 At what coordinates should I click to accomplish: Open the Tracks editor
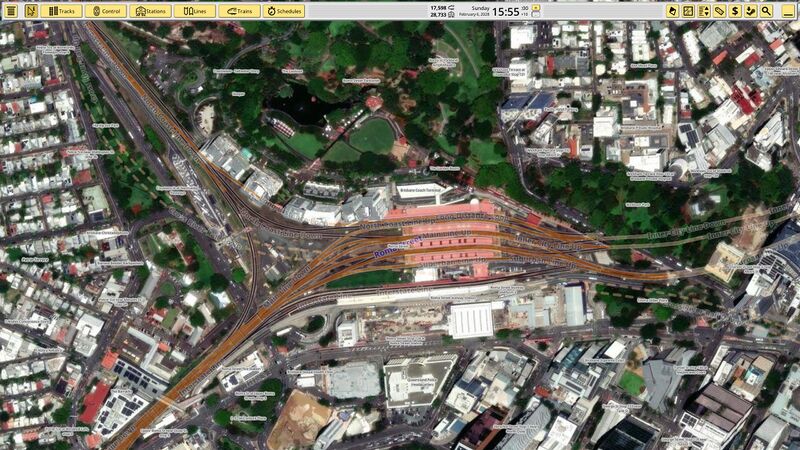pos(62,11)
